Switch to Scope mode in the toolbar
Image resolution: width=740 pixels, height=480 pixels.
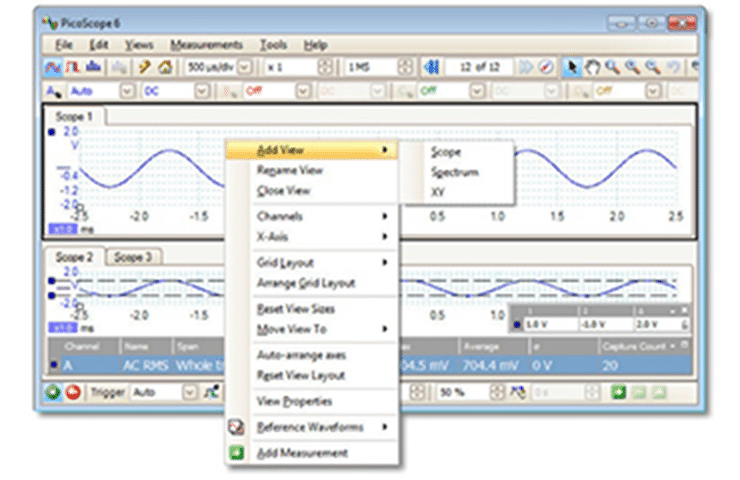point(52,67)
